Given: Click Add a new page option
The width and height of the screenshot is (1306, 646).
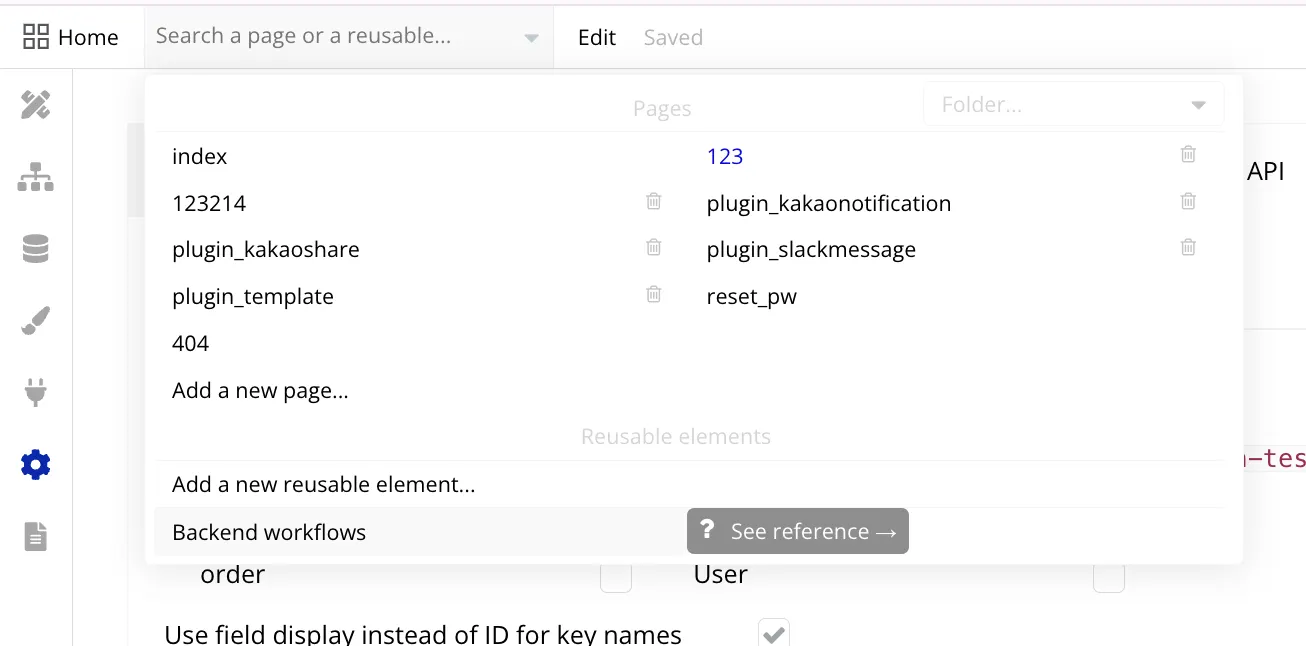Looking at the screenshot, I should coord(260,390).
